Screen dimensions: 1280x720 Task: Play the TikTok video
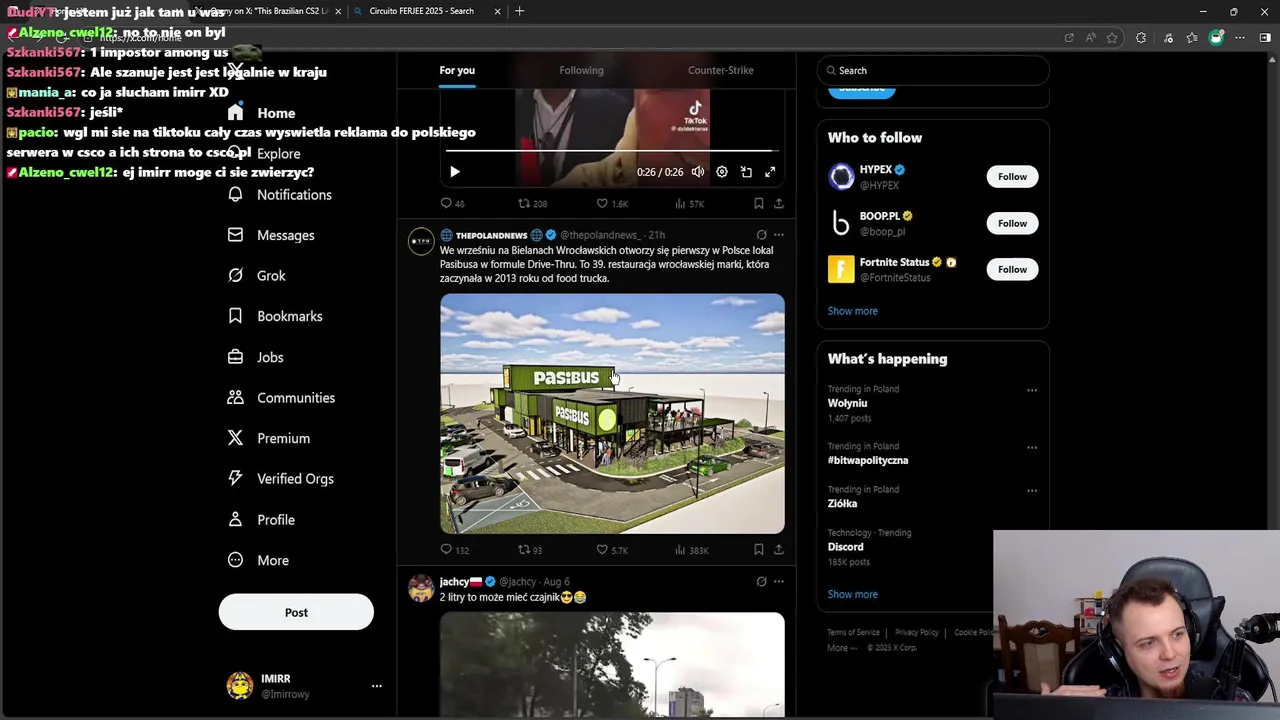tap(455, 172)
